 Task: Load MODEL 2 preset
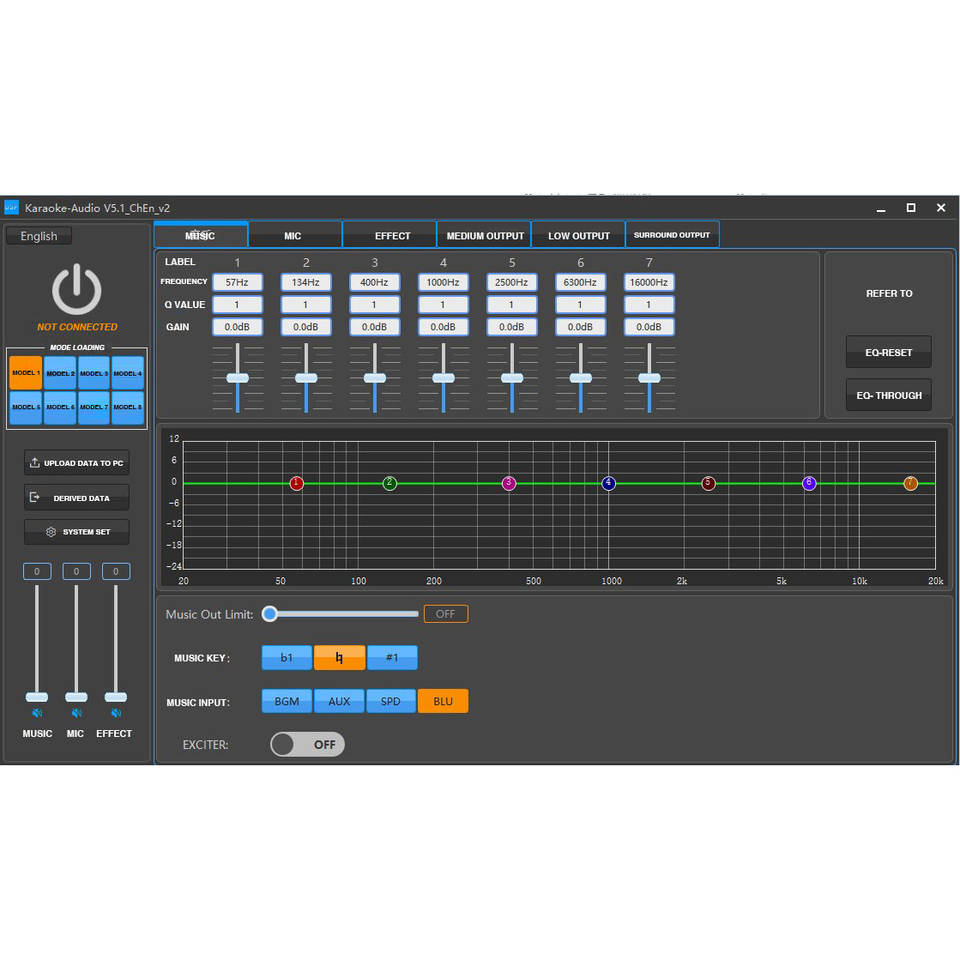click(x=60, y=373)
